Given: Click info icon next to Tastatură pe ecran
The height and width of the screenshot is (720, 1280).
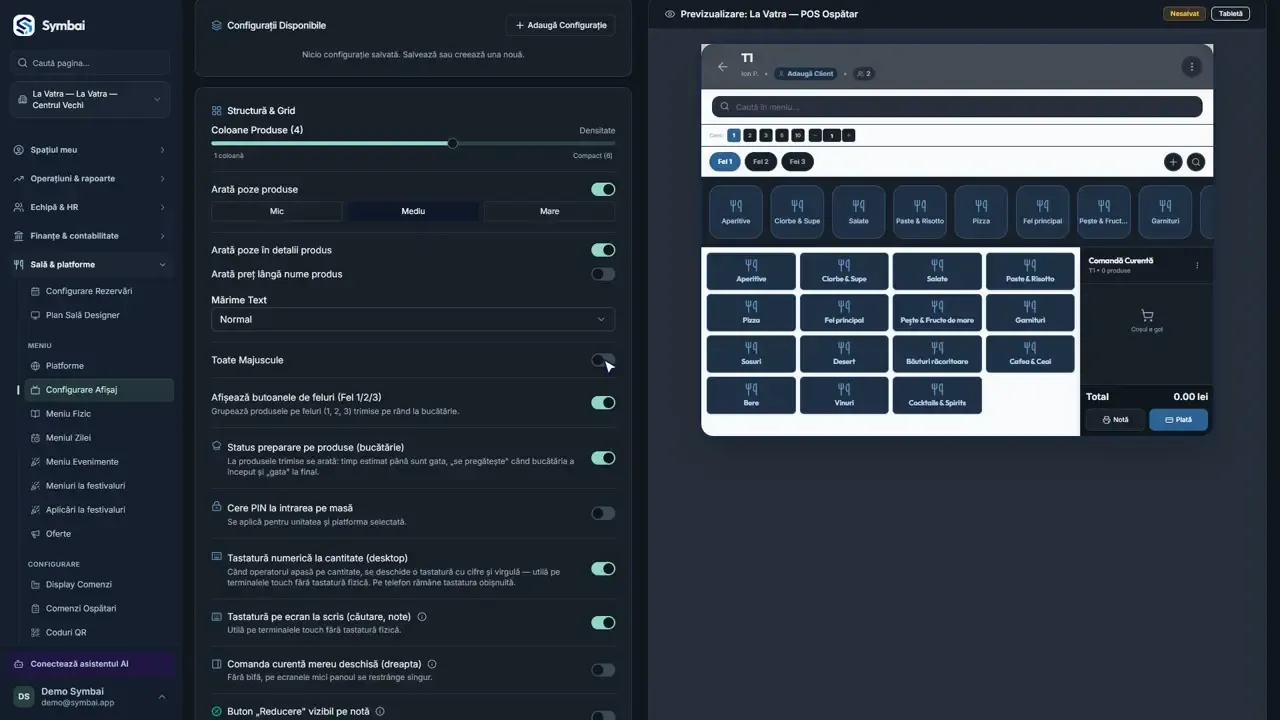Looking at the screenshot, I should 422,617.
